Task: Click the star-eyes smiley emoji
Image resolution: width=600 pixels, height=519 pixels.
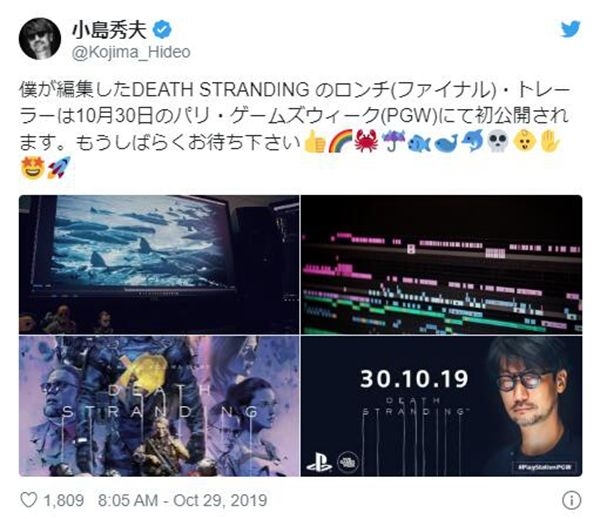Action: point(33,168)
